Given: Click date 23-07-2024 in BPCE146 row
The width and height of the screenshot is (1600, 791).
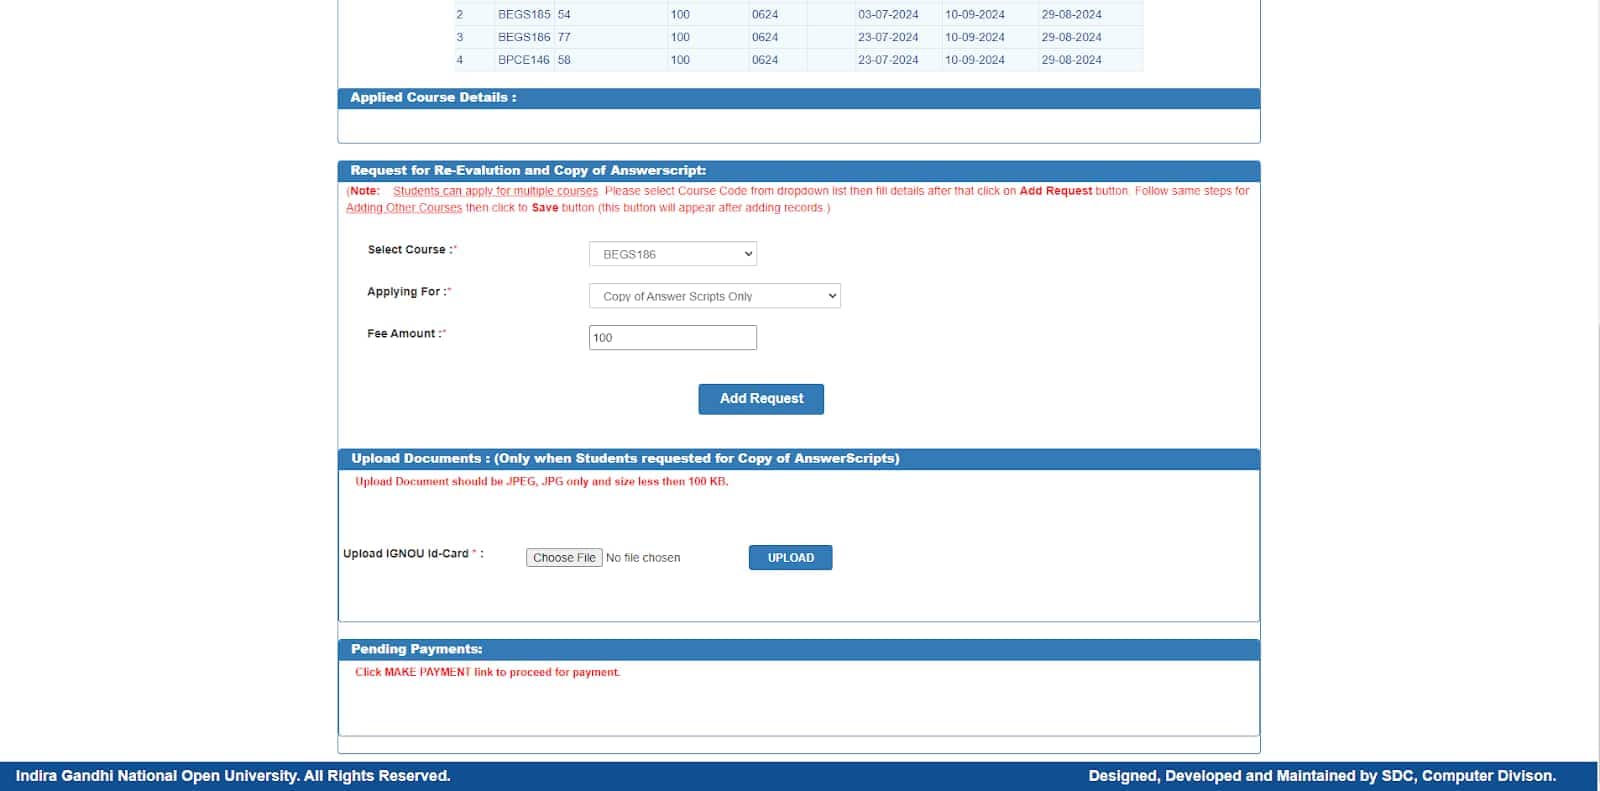Looking at the screenshot, I should pos(888,60).
